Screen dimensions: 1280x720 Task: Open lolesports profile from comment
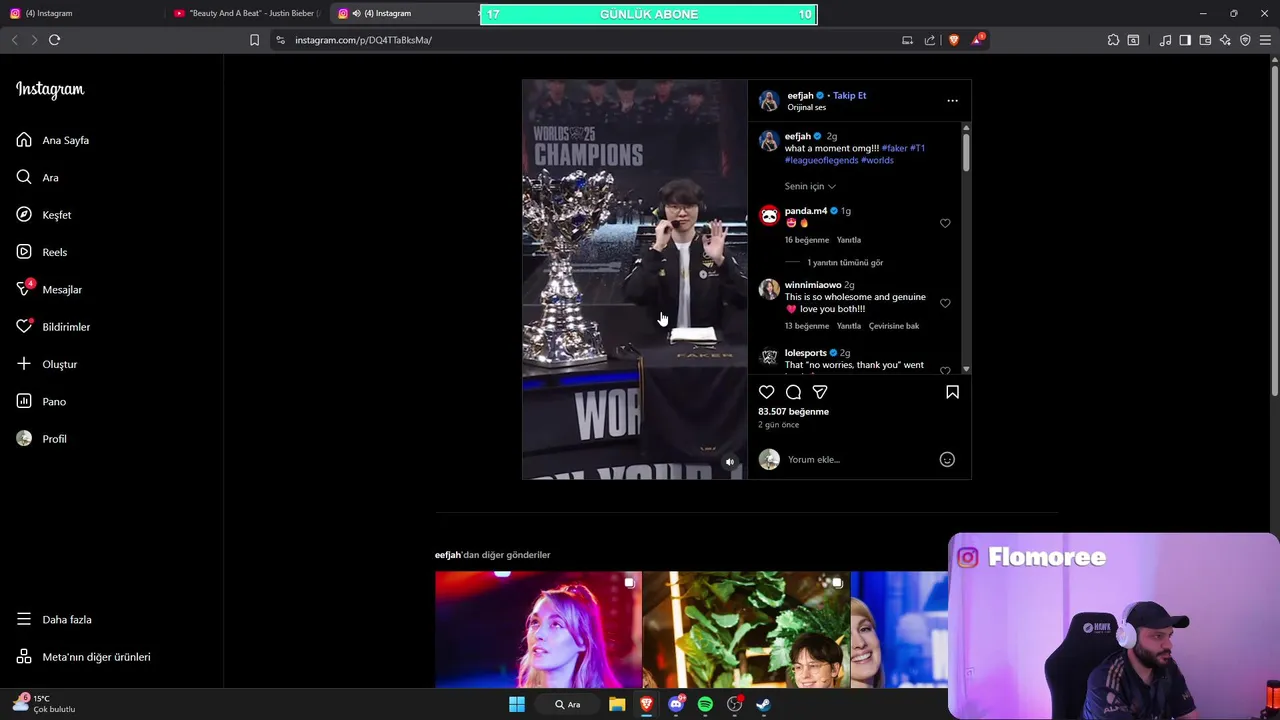(x=805, y=353)
